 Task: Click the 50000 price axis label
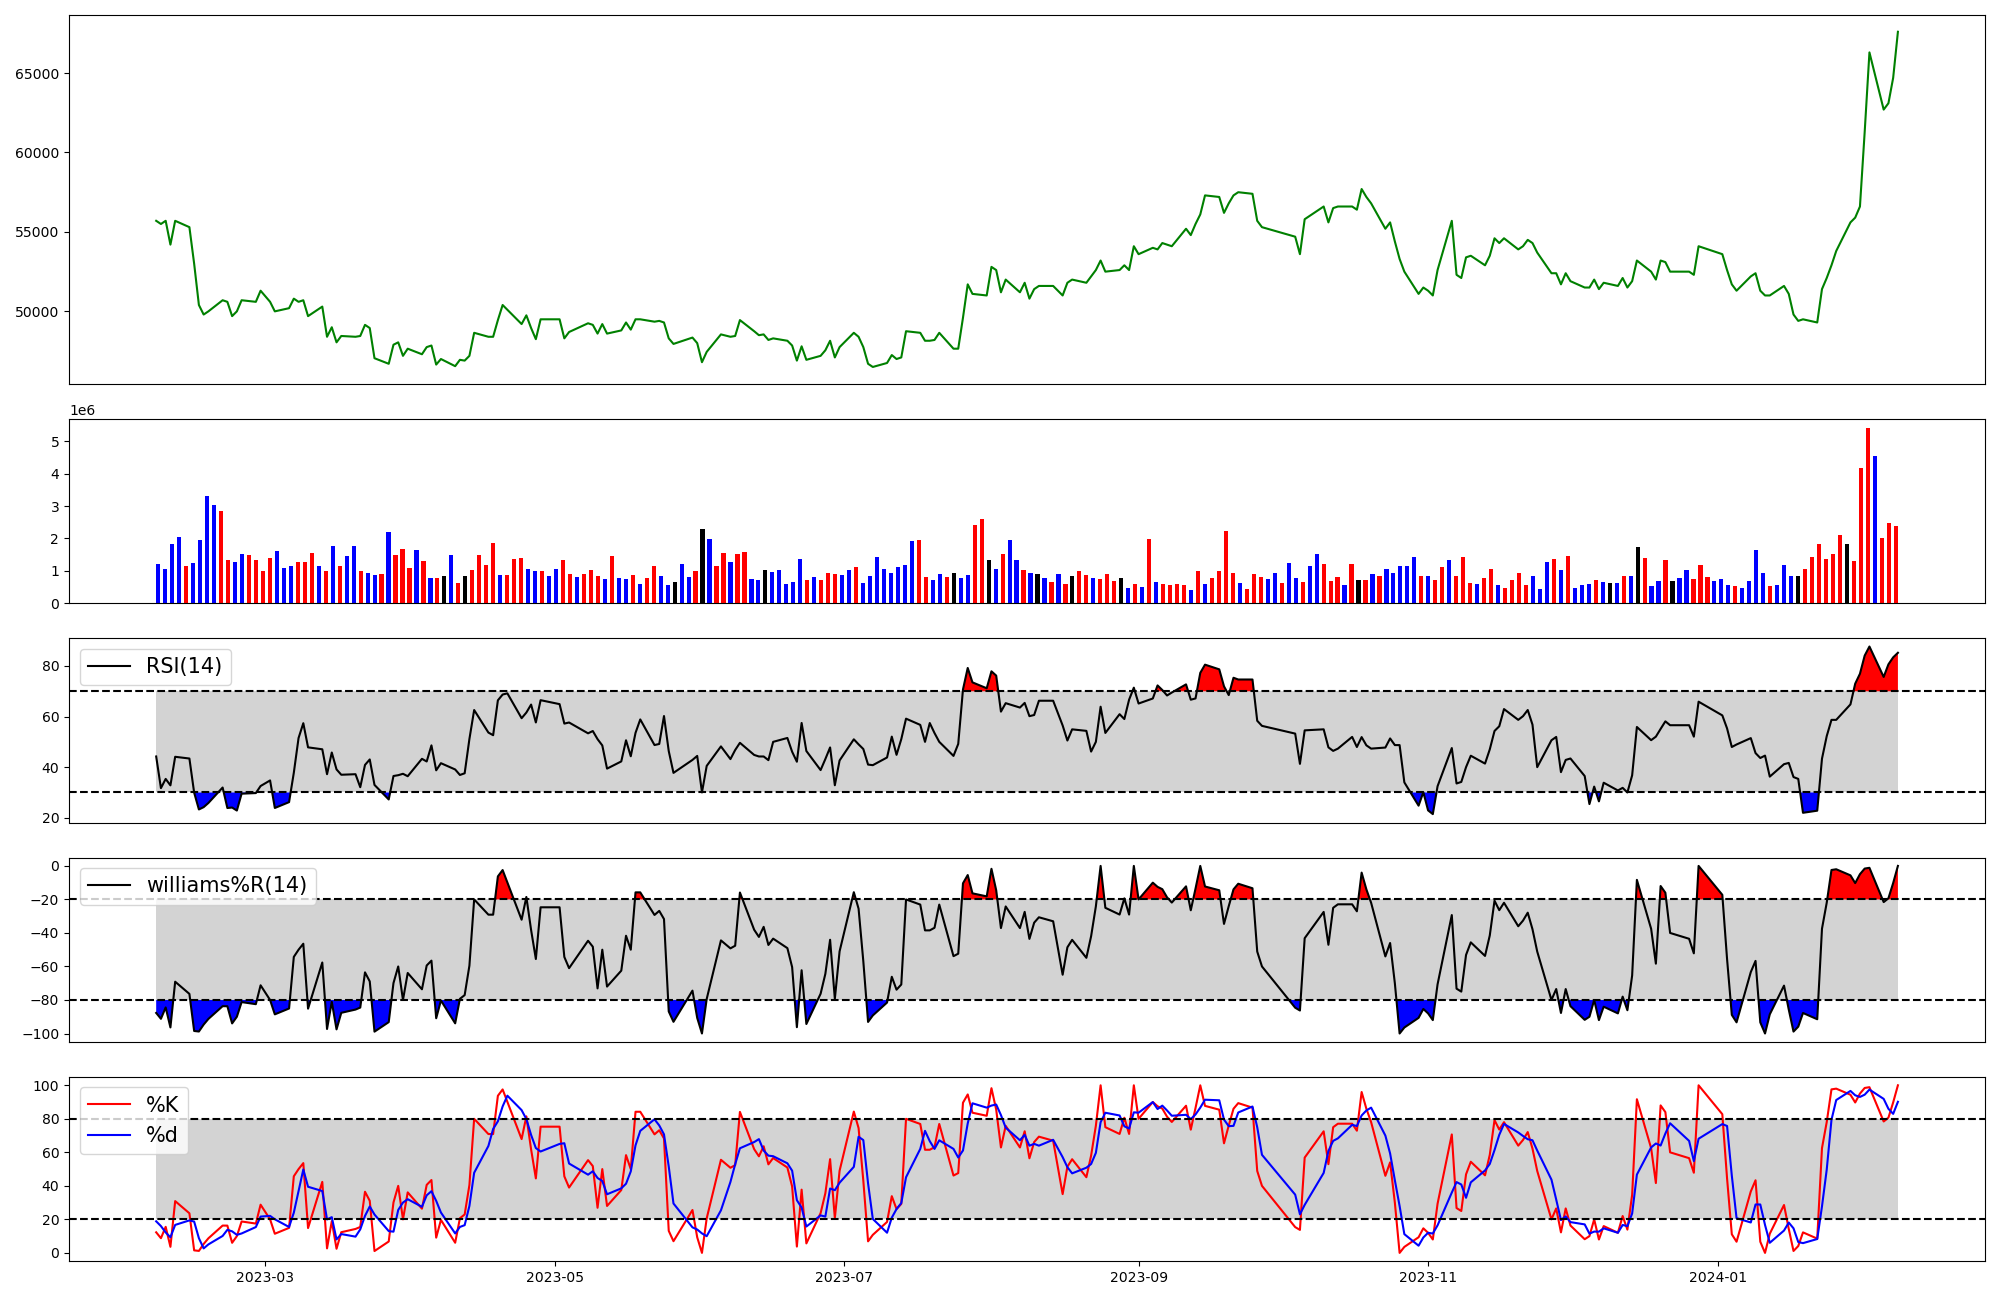37,312
